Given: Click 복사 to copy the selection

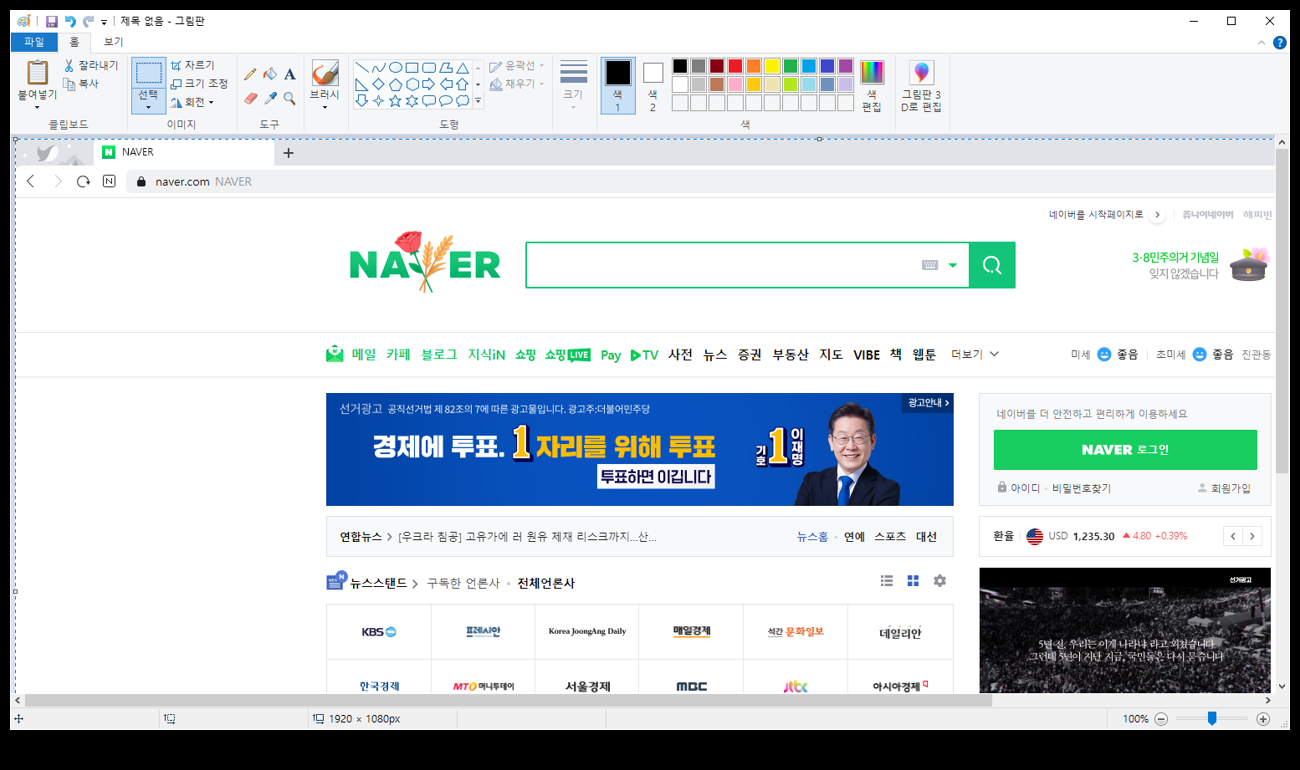Looking at the screenshot, I should pos(81,84).
